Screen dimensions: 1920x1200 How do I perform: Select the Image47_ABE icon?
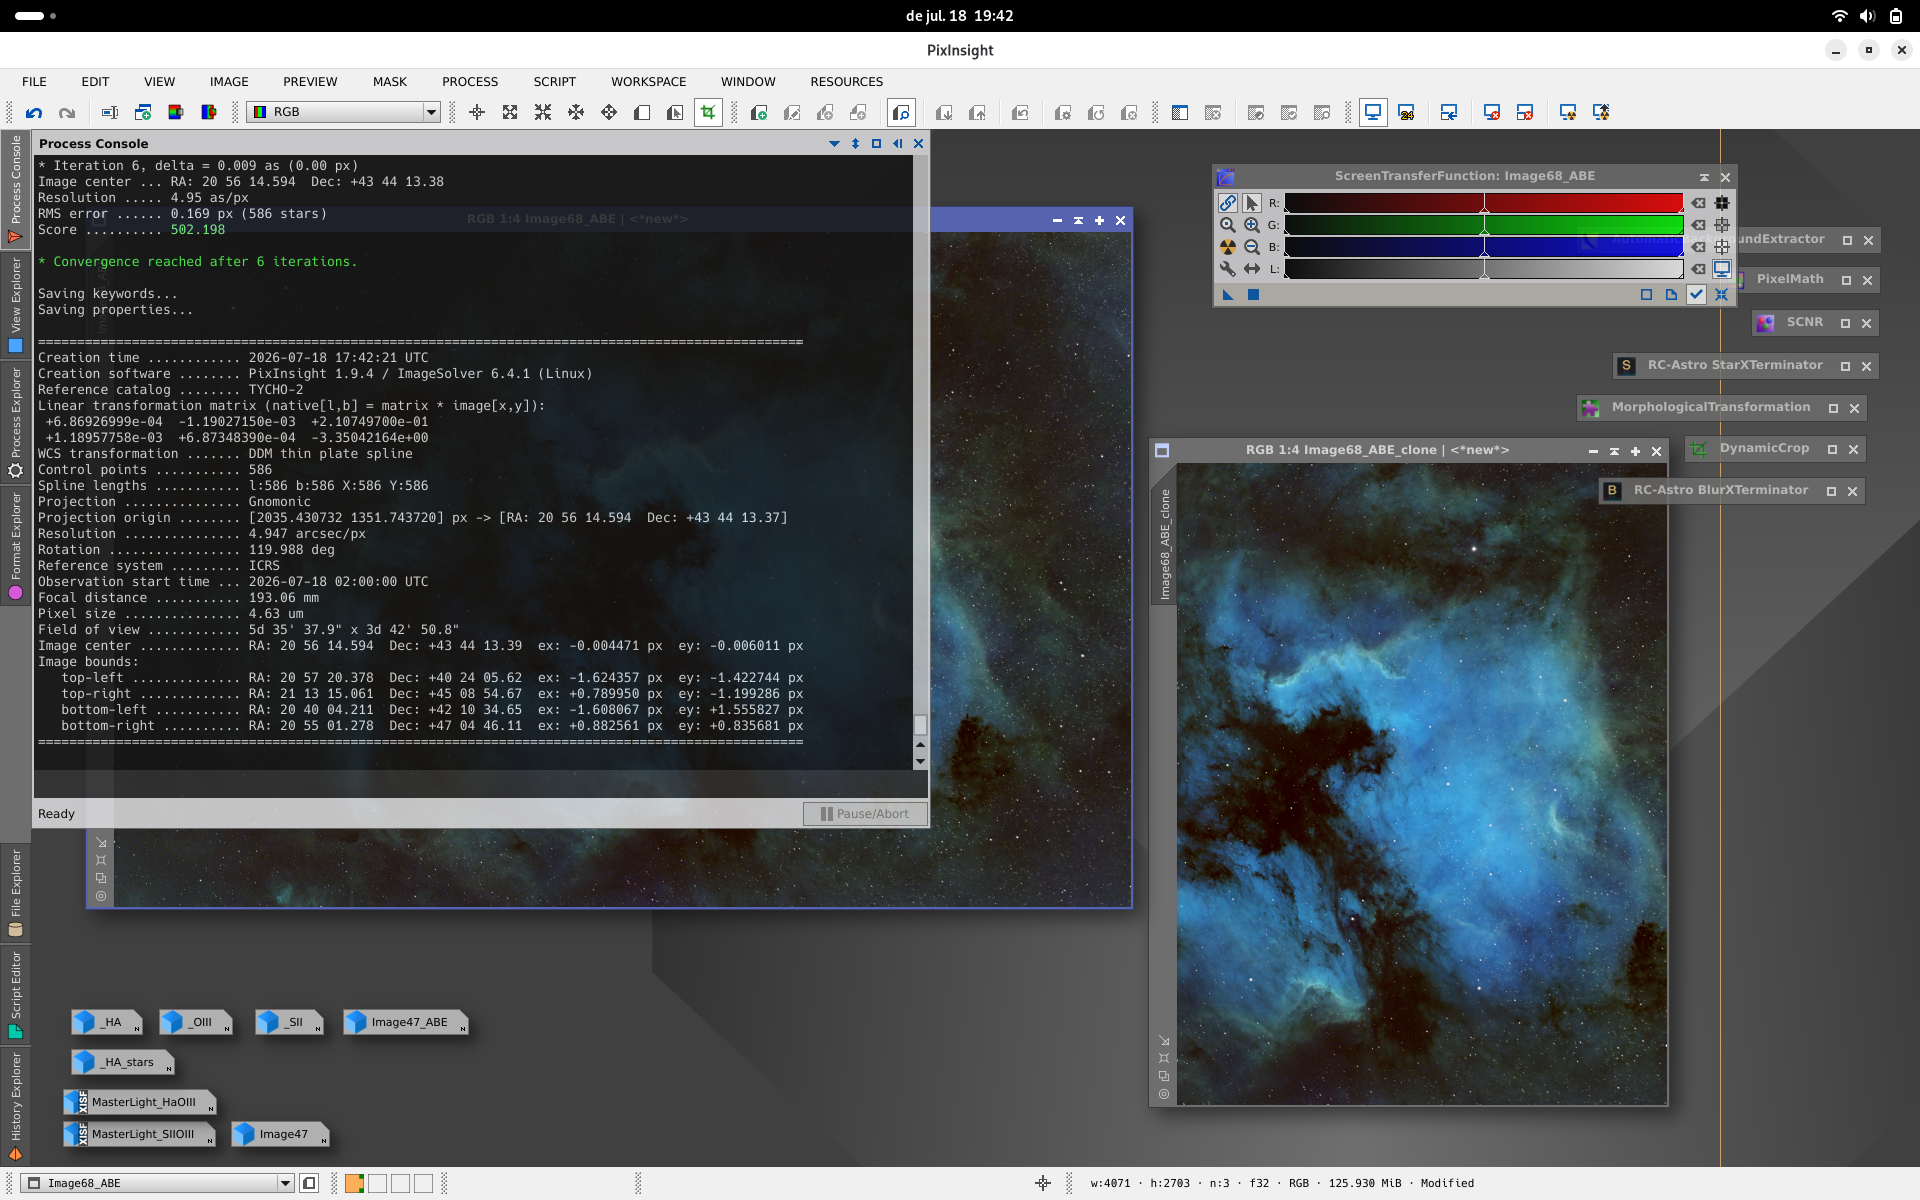405,1022
